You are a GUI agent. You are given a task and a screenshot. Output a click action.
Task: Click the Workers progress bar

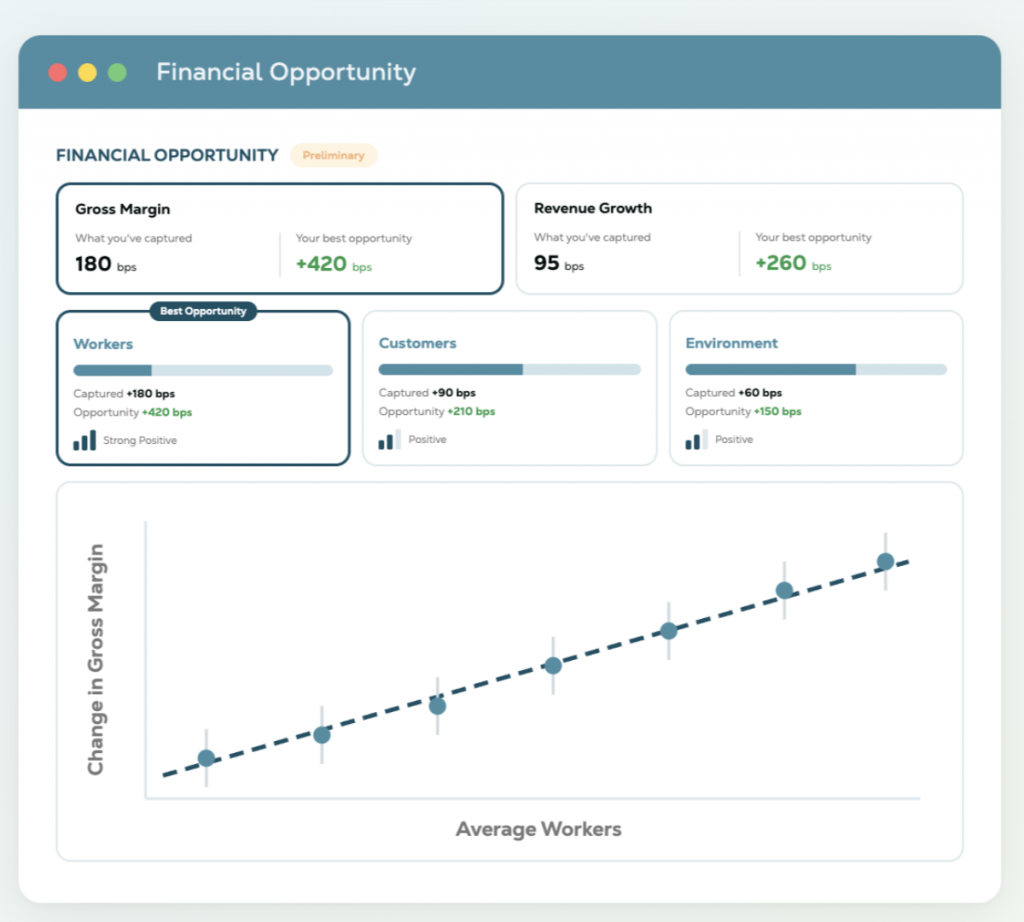(203, 370)
